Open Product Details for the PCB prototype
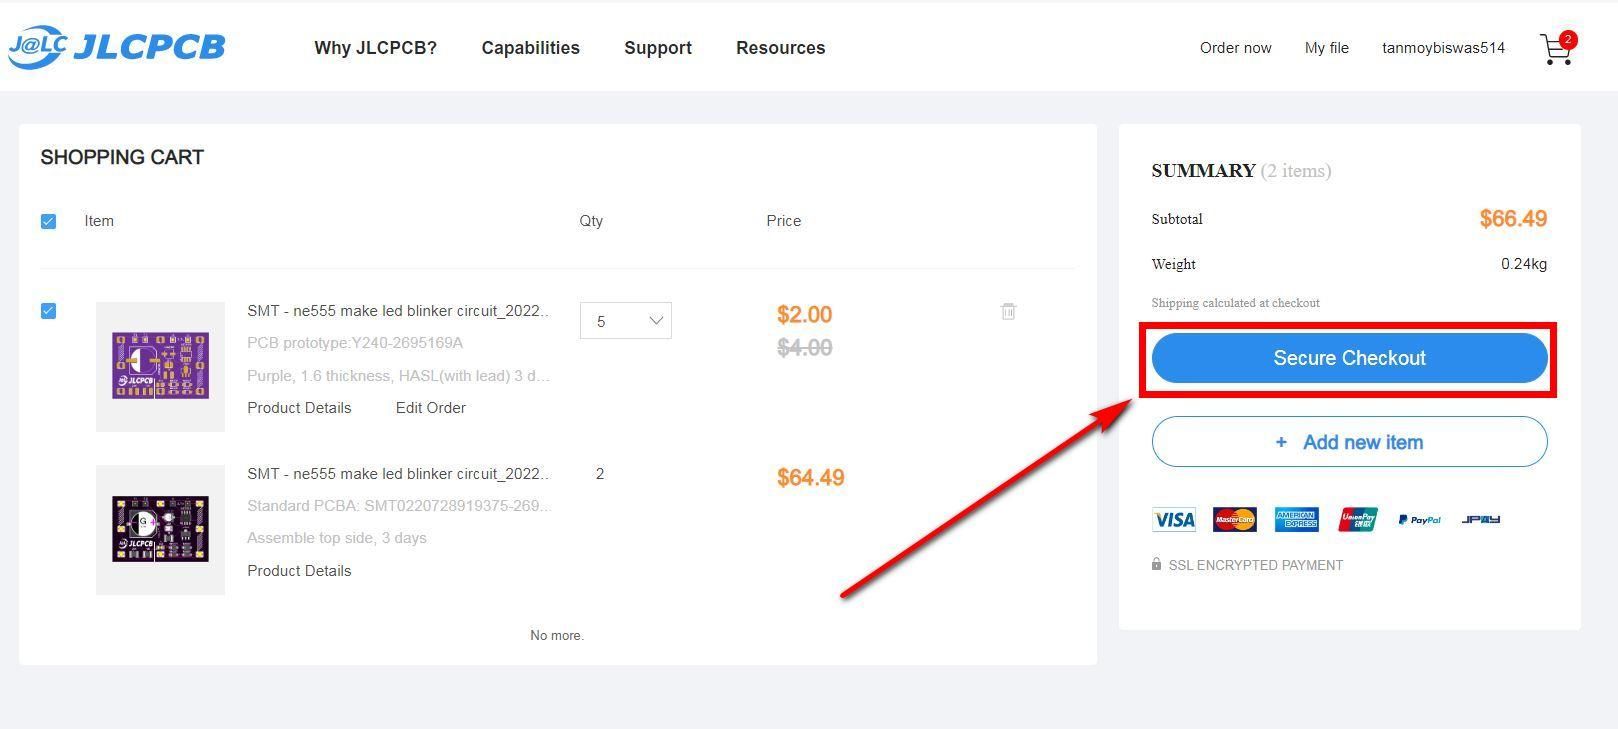Screen dimensions: 1618x729 (x=299, y=408)
